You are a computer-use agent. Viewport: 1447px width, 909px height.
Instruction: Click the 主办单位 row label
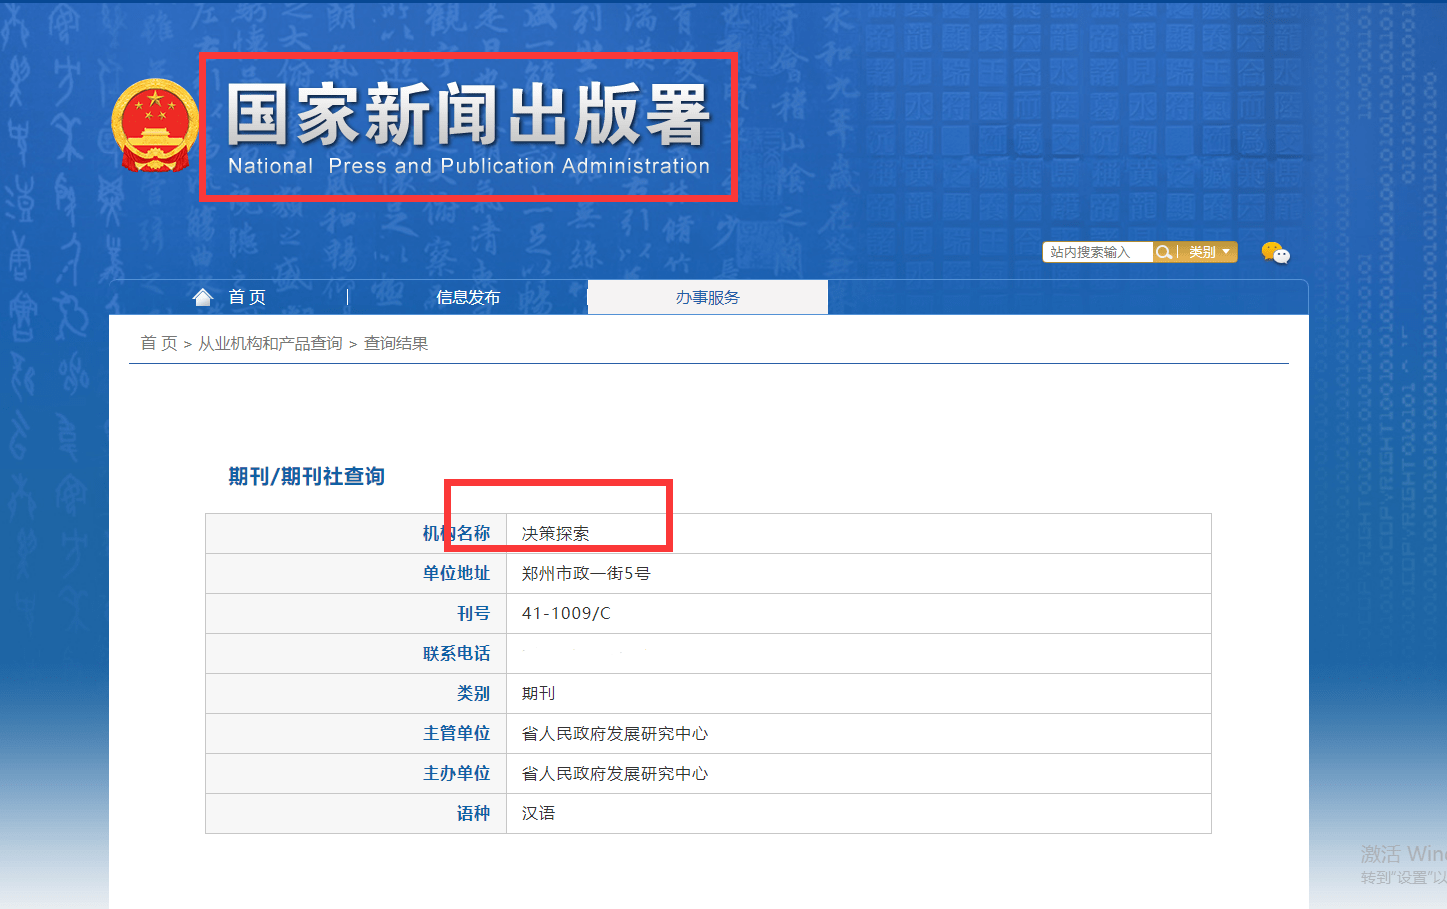(456, 773)
